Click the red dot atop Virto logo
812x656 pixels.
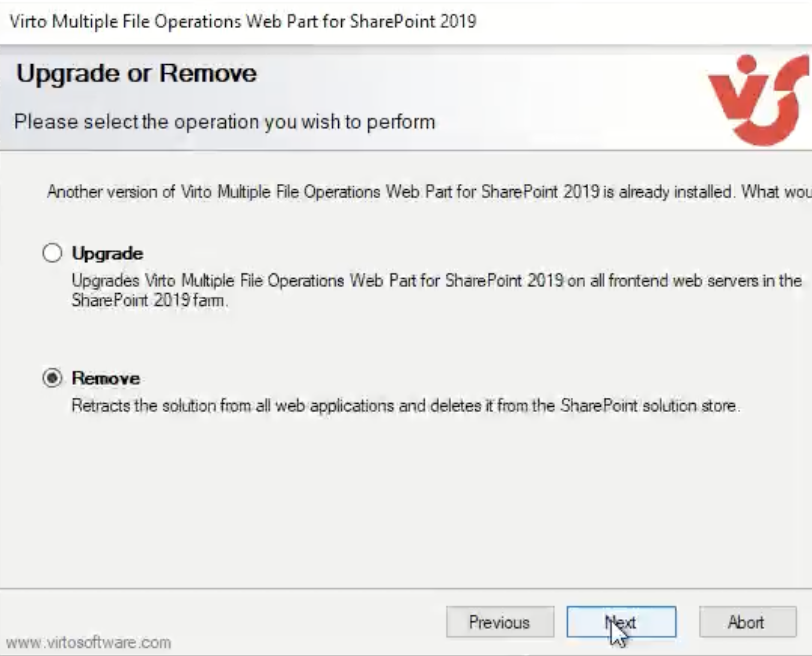pos(746,64)
